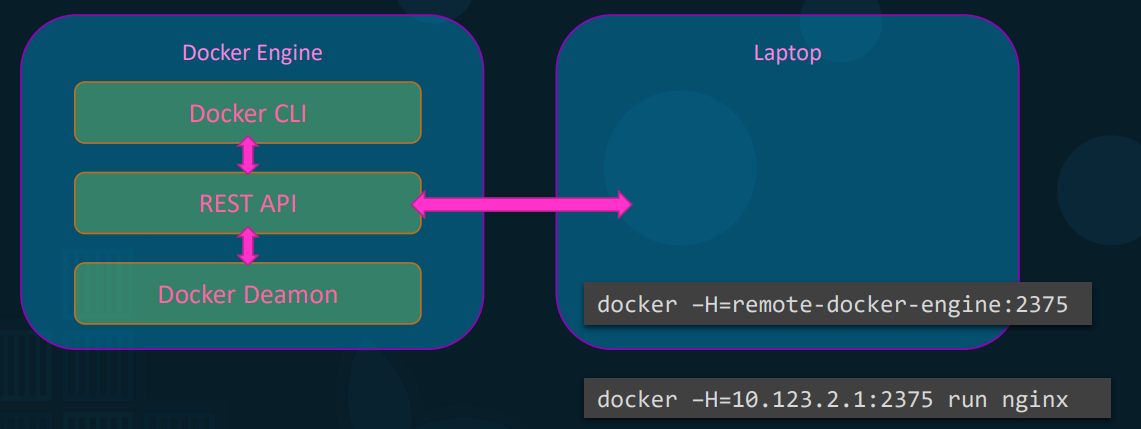Click the Laptop title text
This screenshot has height=429, width=1141.
(x=787, y=53)
